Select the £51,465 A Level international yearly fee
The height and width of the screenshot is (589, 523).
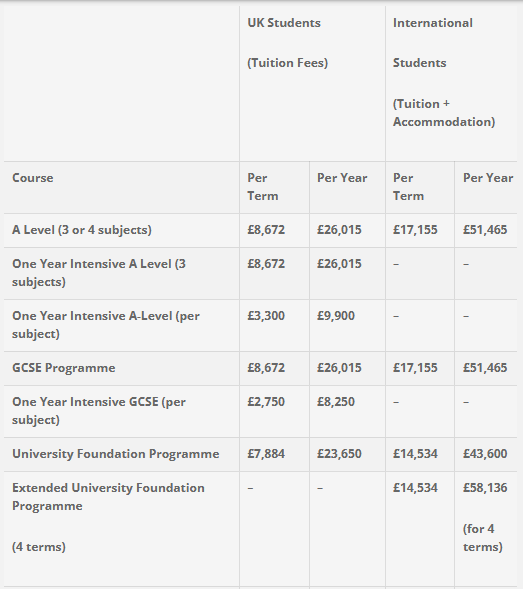[x=485, y=230]
